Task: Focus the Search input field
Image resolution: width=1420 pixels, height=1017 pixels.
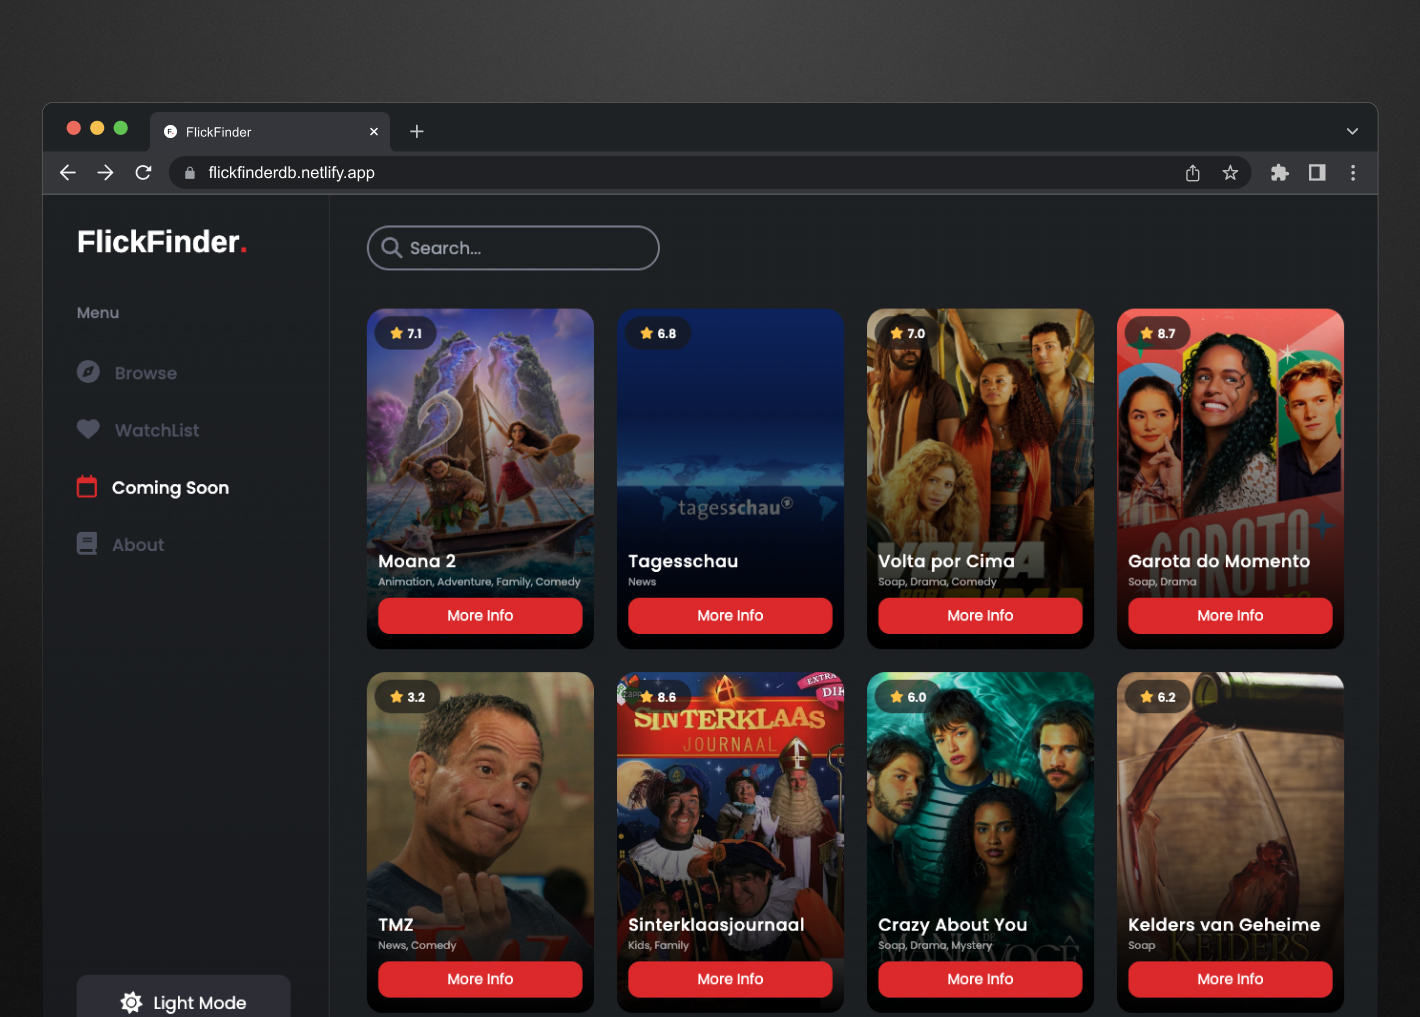Action: 513,248
